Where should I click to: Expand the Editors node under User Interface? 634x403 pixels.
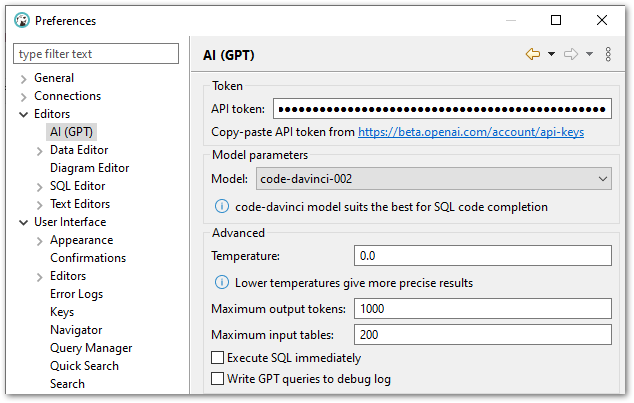[x=39, y=277]
